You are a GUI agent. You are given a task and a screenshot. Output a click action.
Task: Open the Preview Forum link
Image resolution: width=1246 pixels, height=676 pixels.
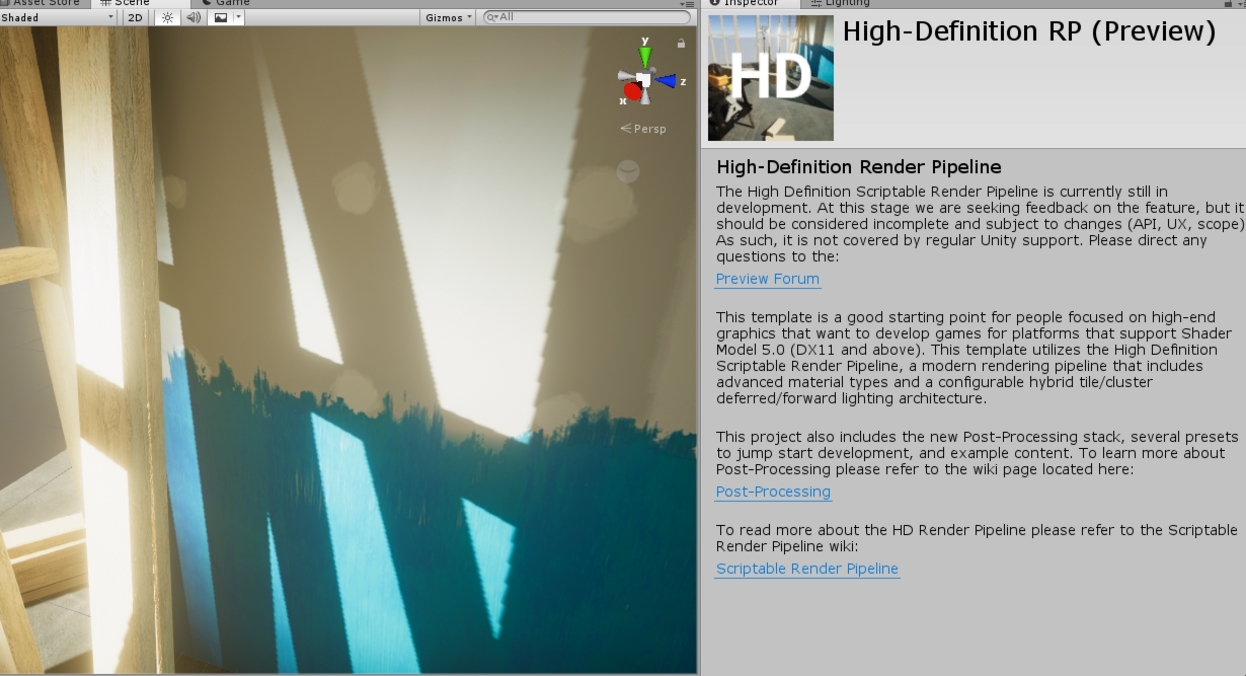[x=768, y=279]
